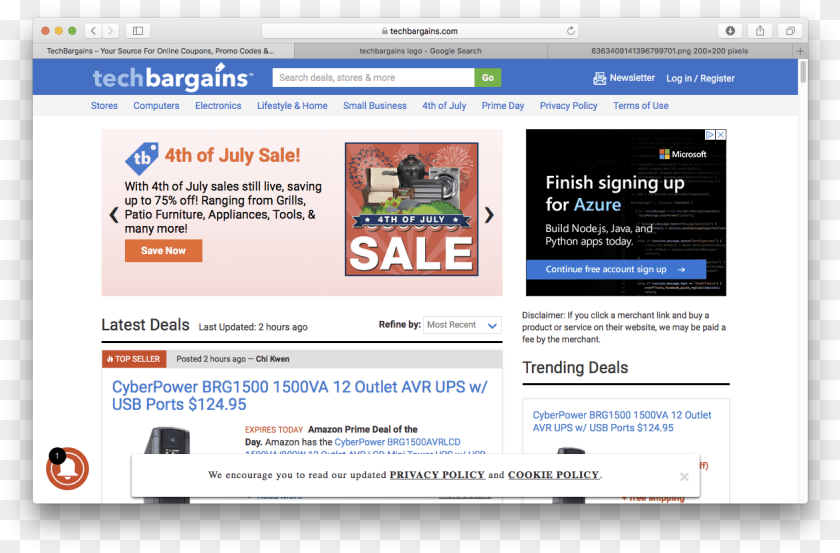Show previous banner slide with left chevron
This screenshot has width=840, height=553.
point(114,215)
